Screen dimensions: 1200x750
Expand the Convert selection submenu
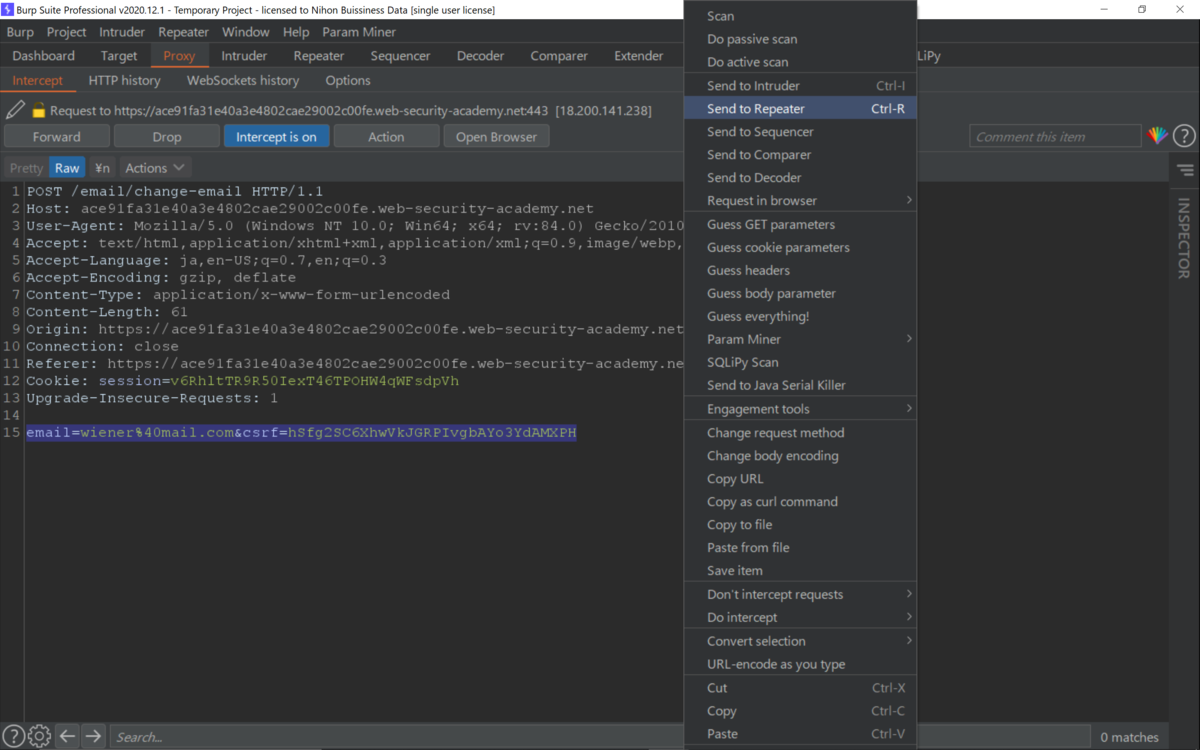click(800, 641)
